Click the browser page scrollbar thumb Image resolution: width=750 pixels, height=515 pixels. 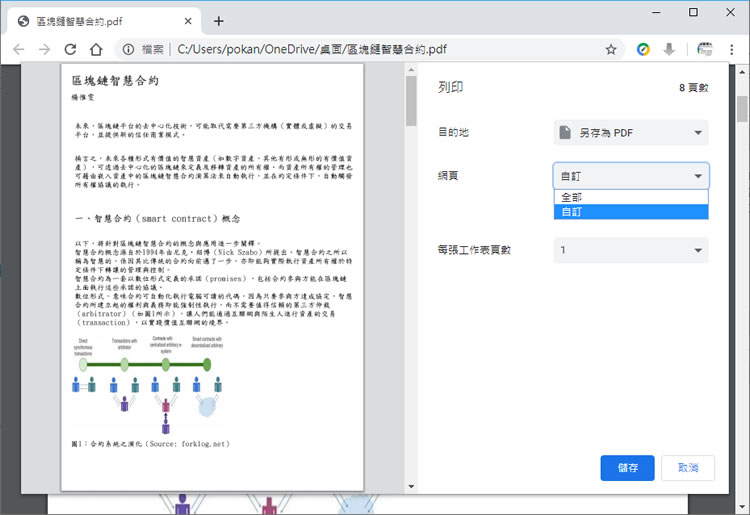click(742, 109)
